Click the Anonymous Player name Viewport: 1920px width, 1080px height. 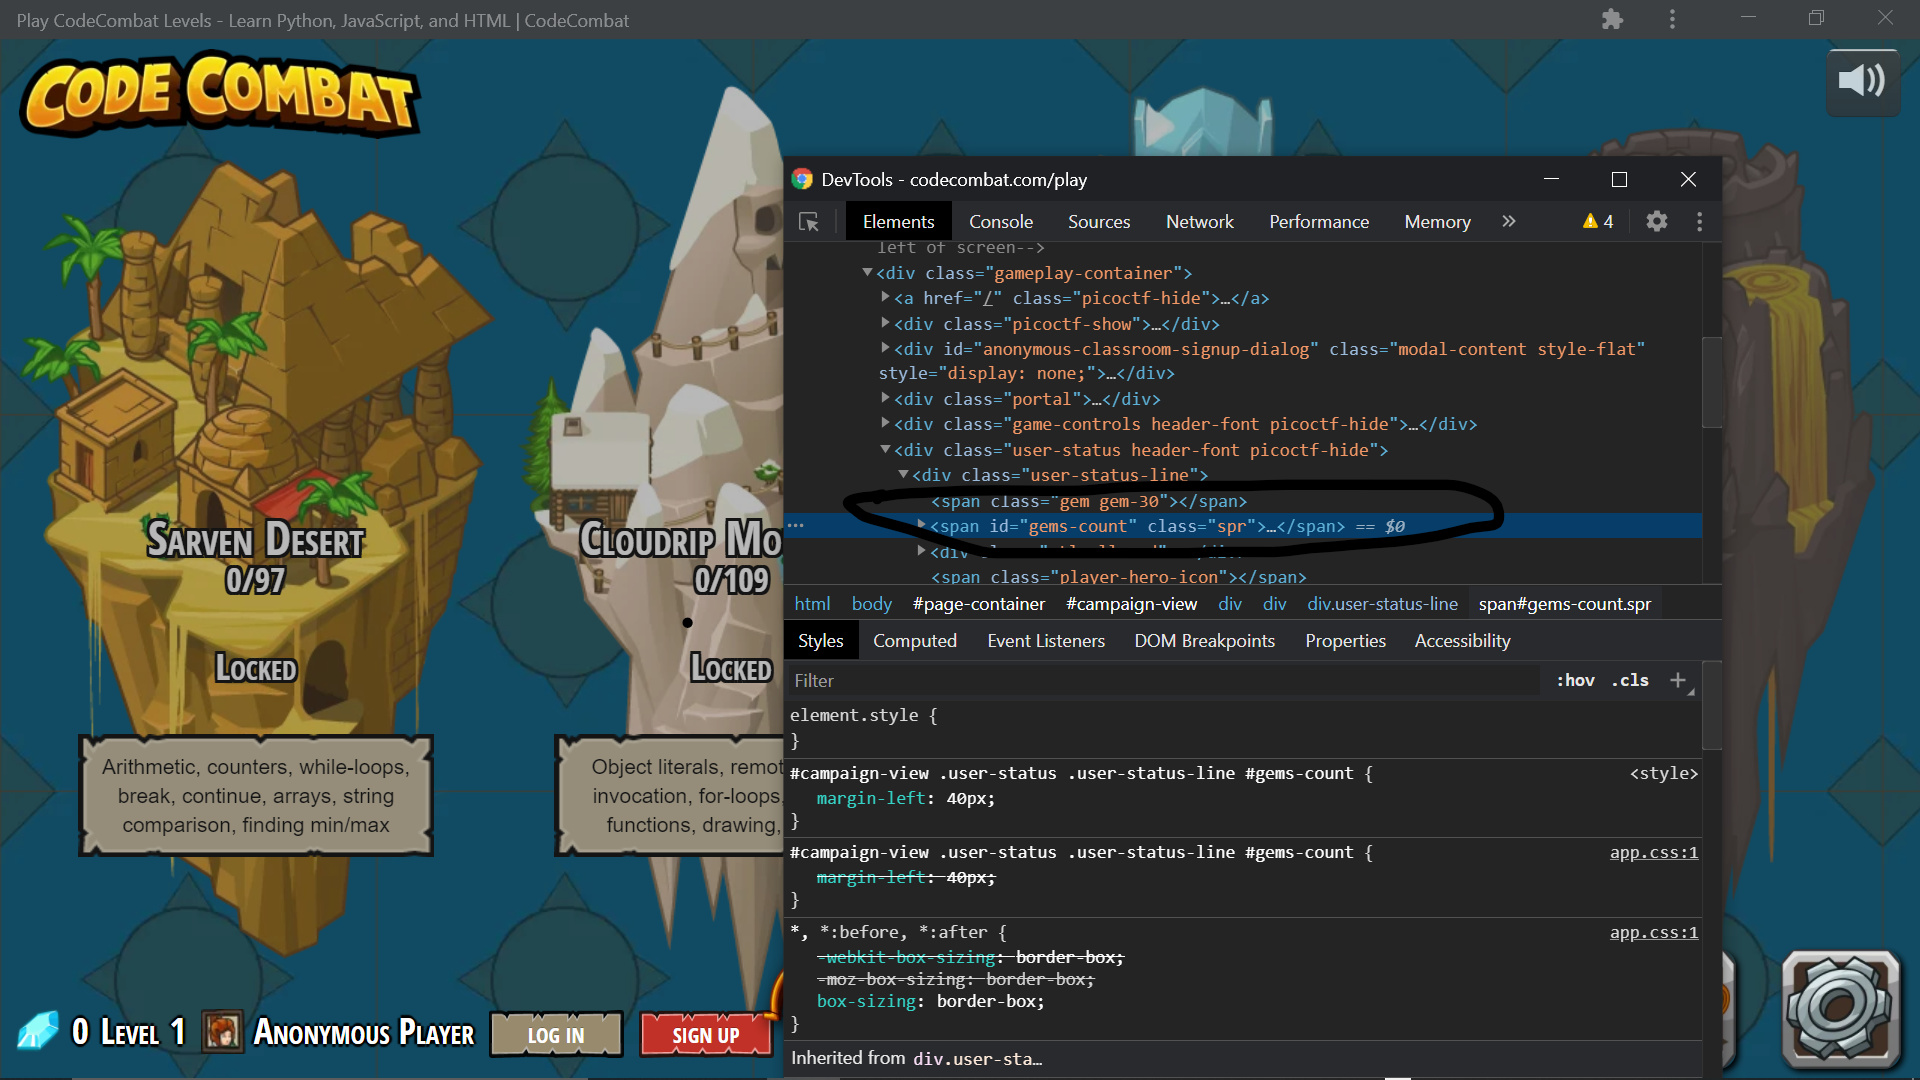pos(364,1032)
